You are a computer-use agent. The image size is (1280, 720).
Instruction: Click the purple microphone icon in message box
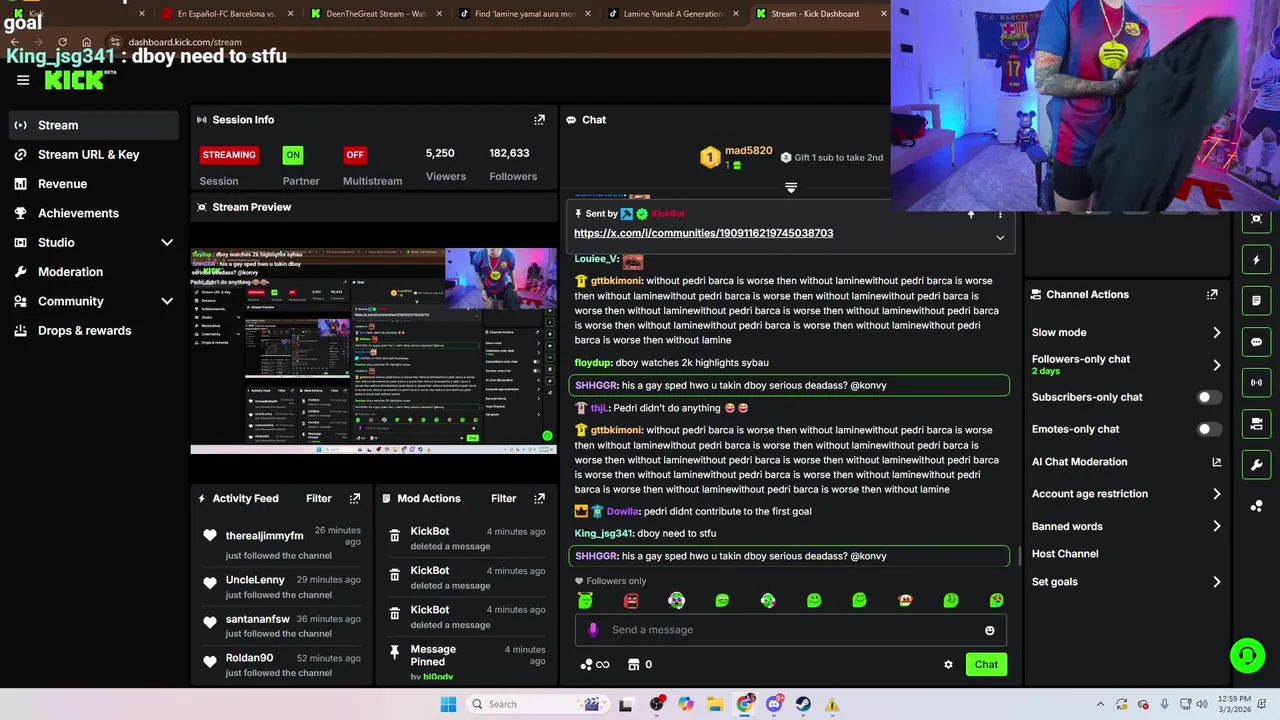point(593,630)
